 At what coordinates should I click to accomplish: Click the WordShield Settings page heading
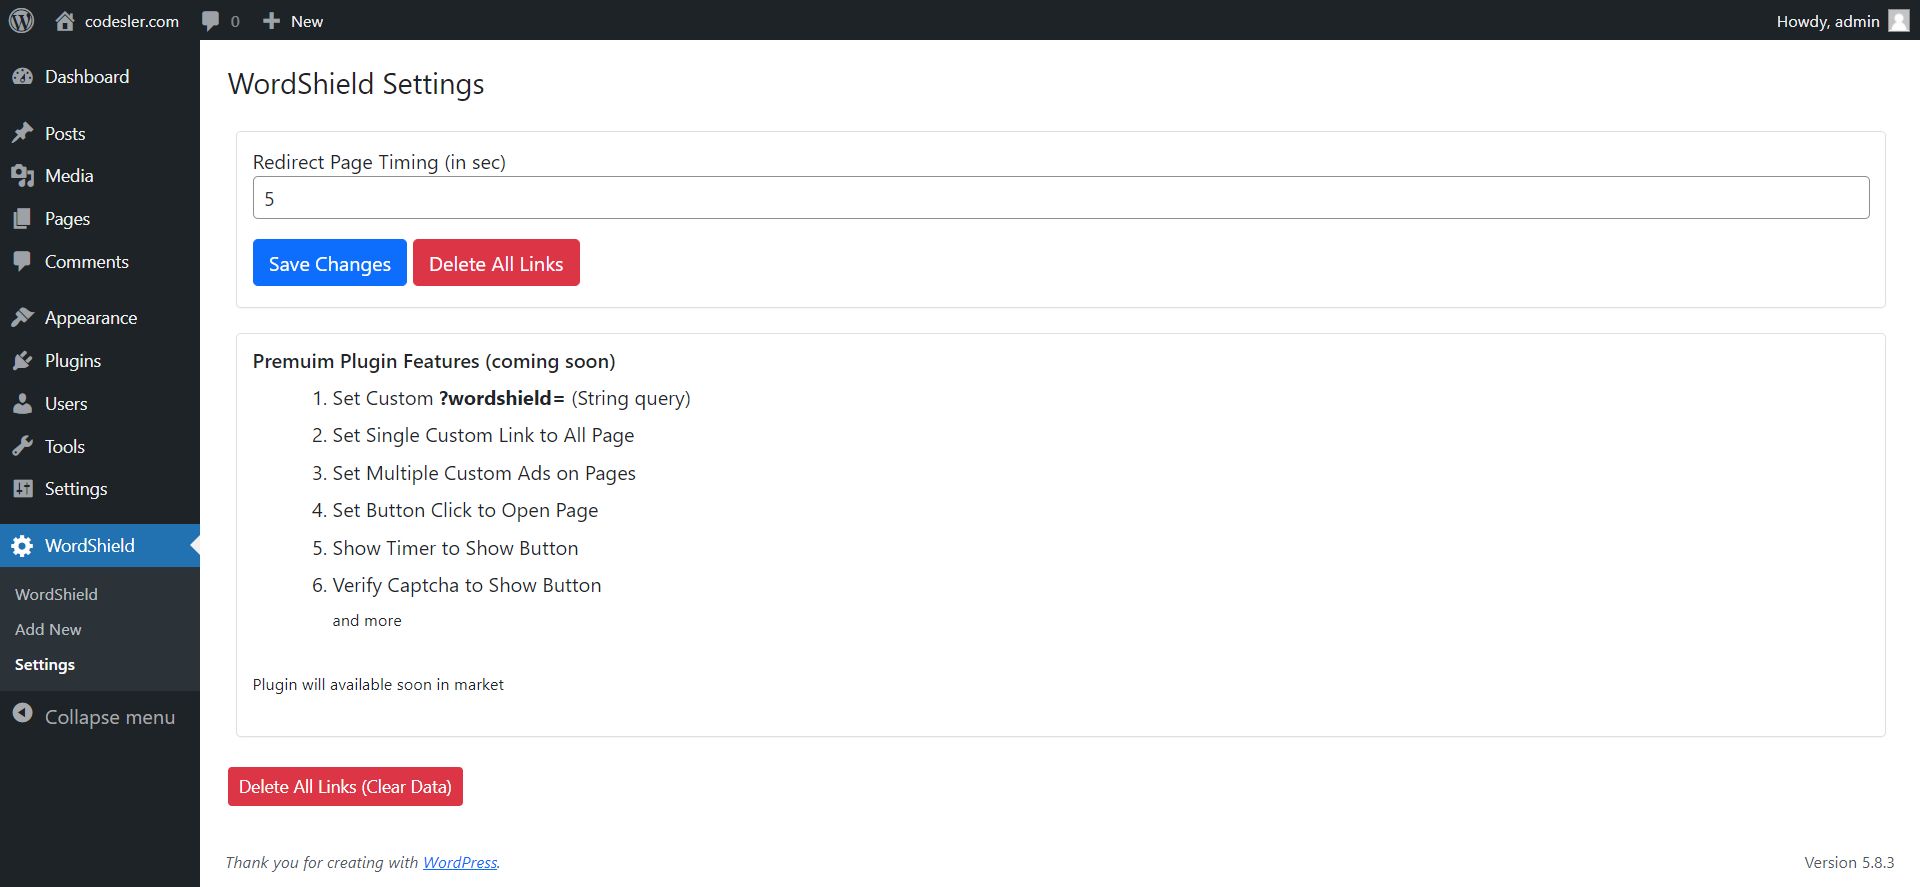click(x=356, y=84)
